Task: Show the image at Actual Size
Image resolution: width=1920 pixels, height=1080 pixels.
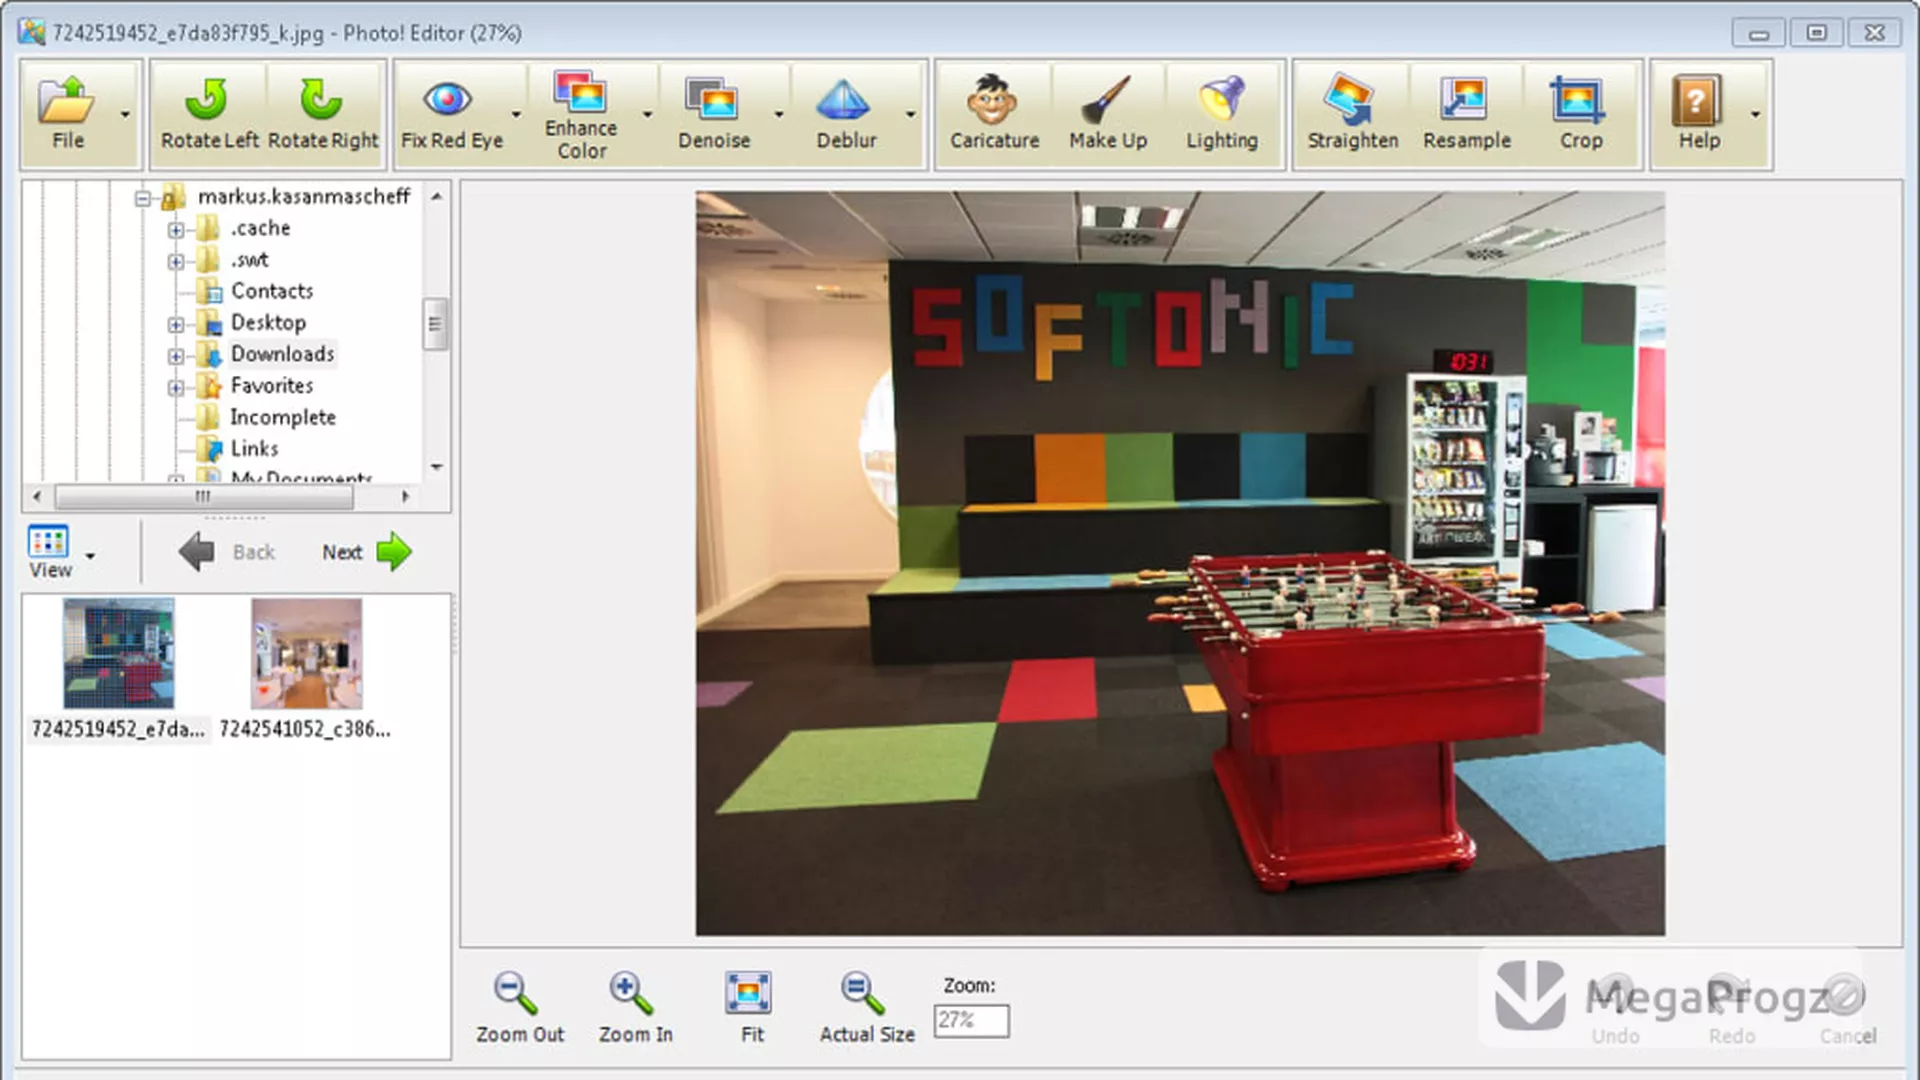Action: (x=866, y=1008)
